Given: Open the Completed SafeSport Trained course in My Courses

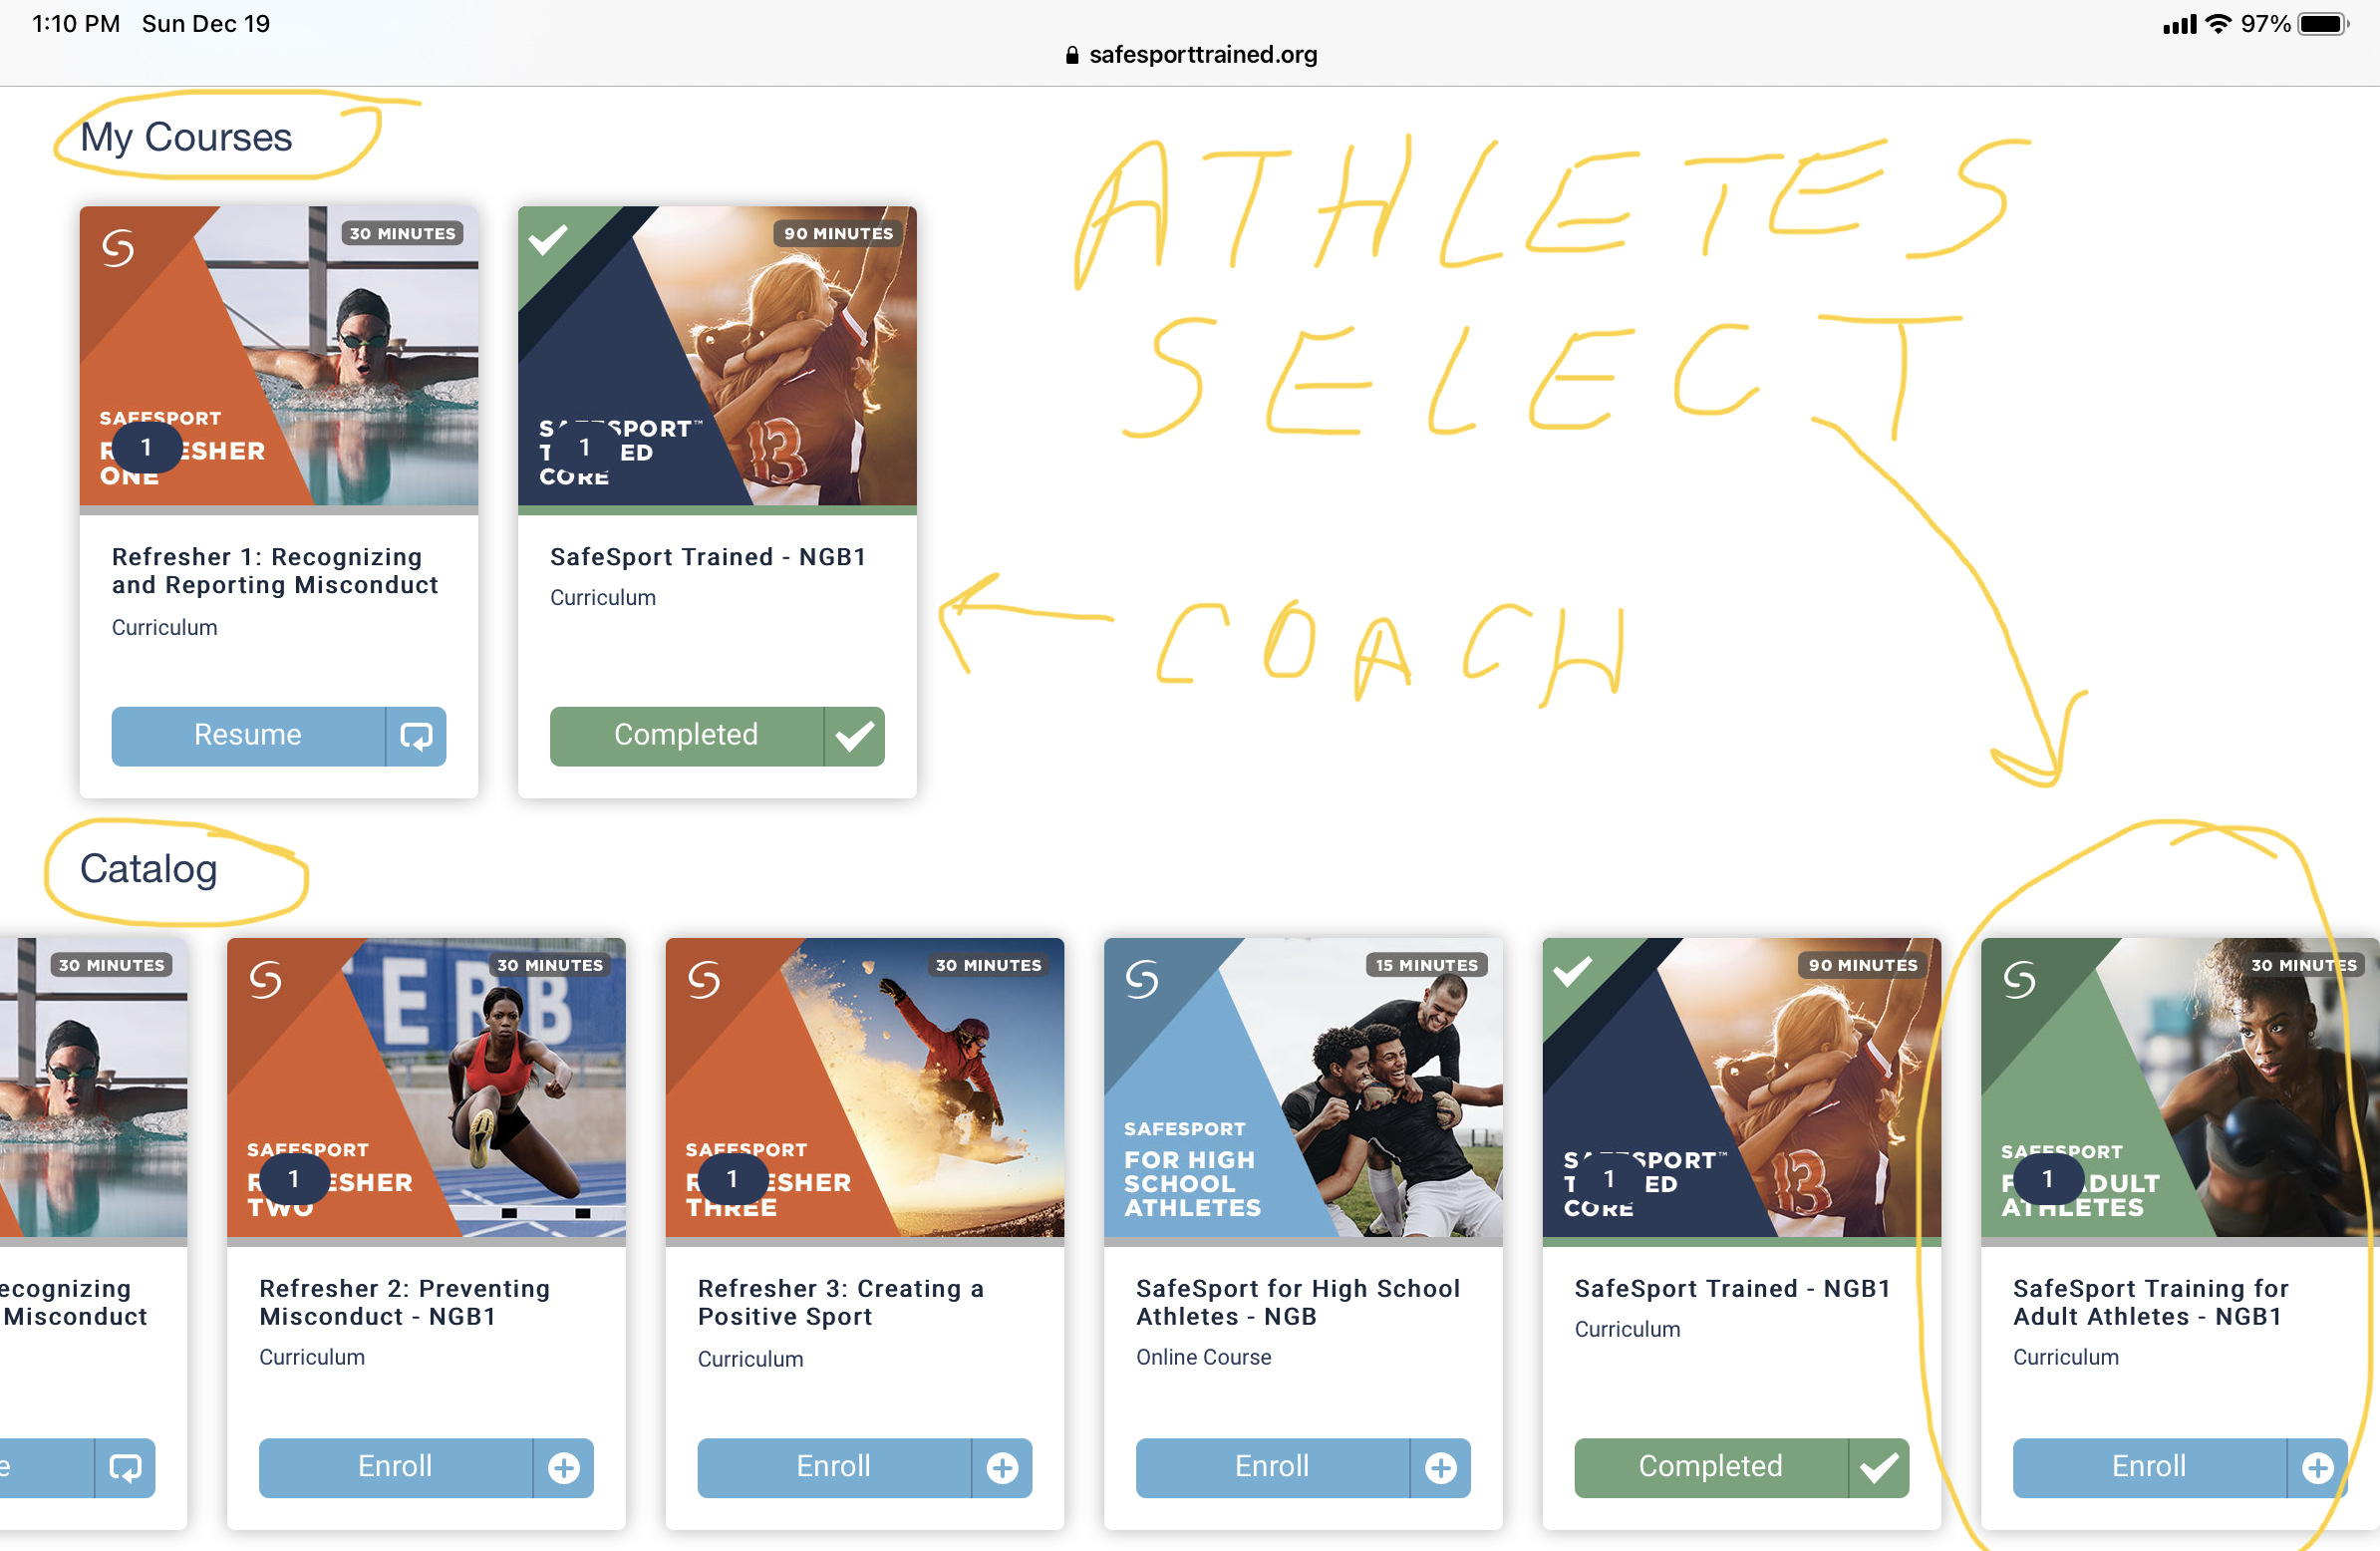Looking at the screenshot, I should tap(686, 737).
